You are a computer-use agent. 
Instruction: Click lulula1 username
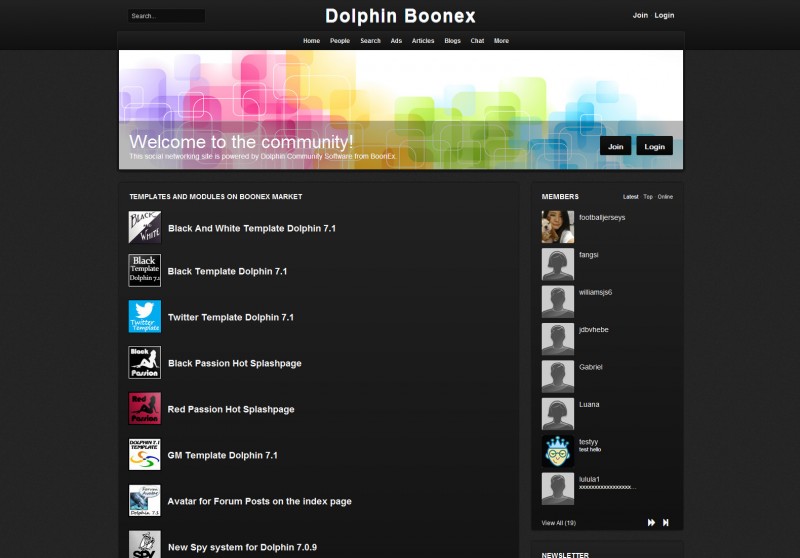click(x=589, y=479)
